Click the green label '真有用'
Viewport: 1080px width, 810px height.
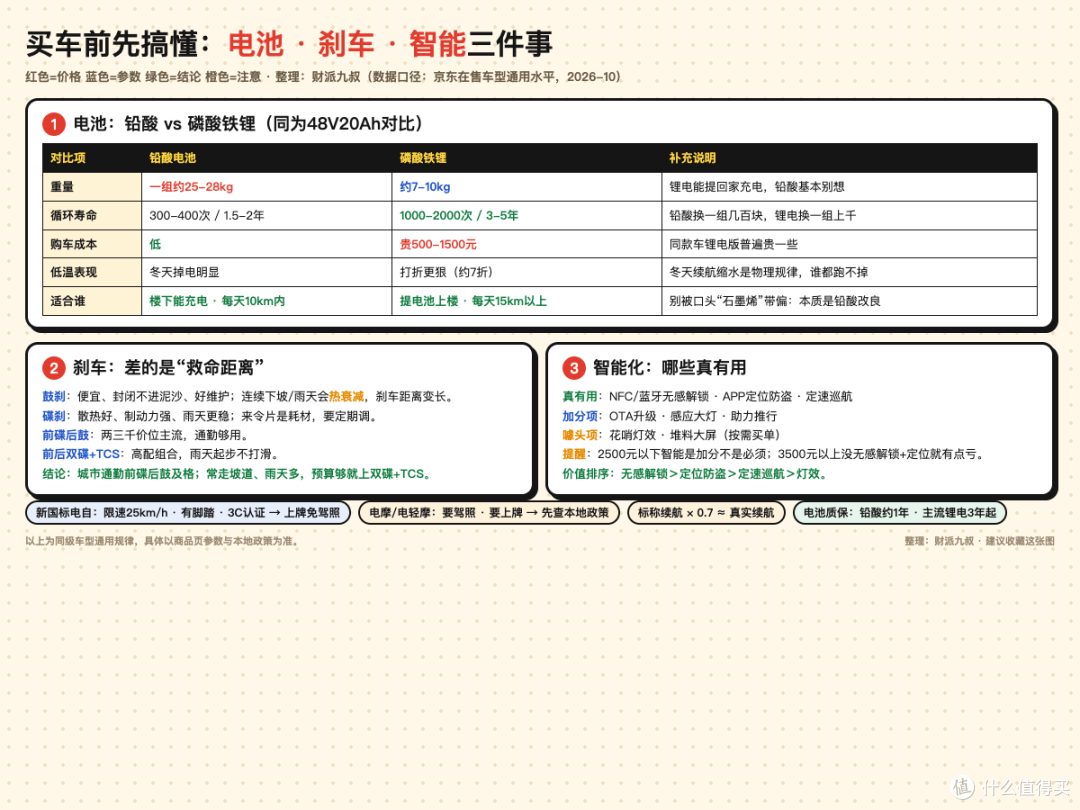pyautogui.click(x=579, y=397)
